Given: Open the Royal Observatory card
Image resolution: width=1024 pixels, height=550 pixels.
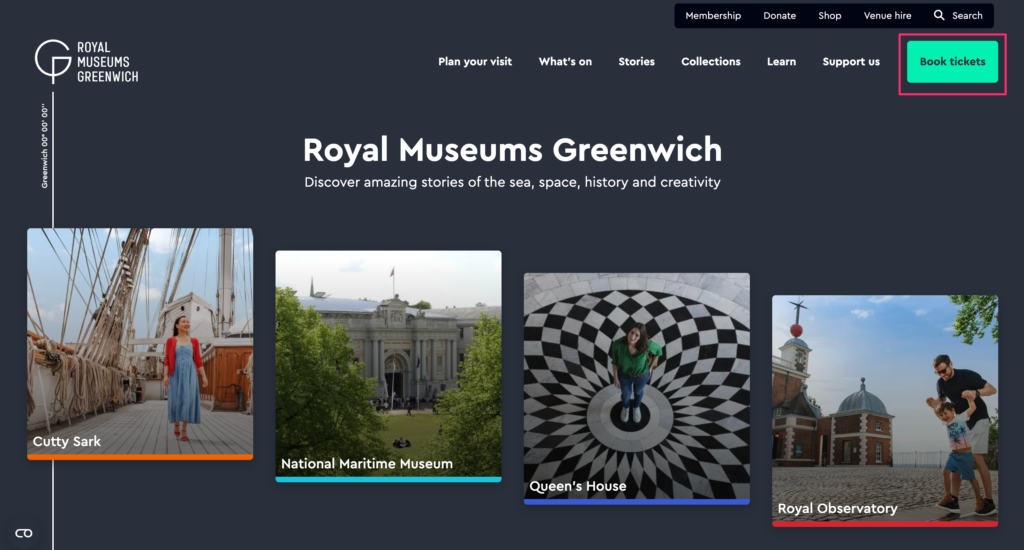Looking at the screenshot, I should (x=885, y=411).
